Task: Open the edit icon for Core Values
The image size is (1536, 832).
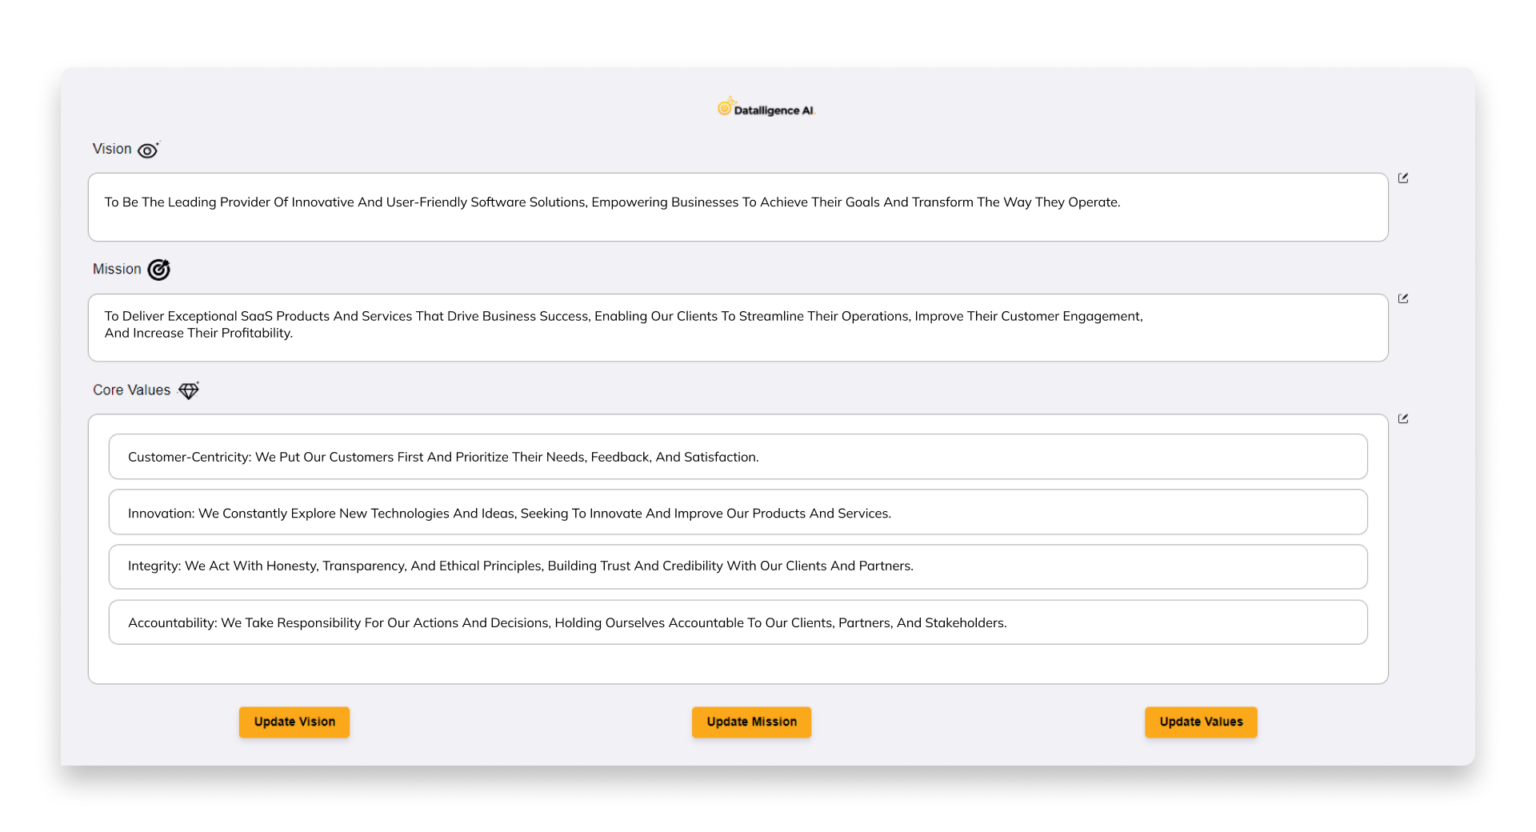Action: (1403, 418)
